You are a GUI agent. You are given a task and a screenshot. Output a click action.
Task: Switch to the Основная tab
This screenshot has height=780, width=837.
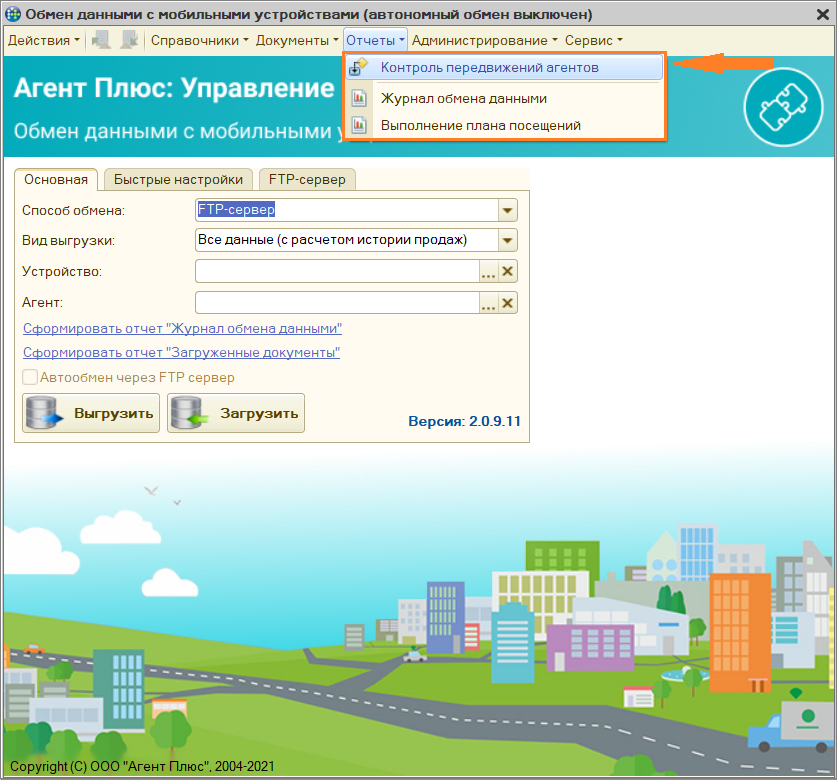(56, 180)
